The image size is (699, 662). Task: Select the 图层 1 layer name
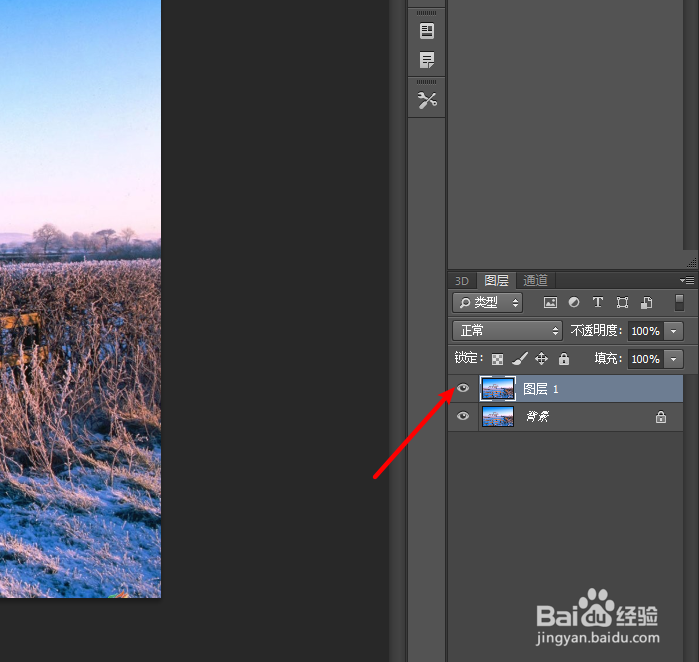(540, 389)
